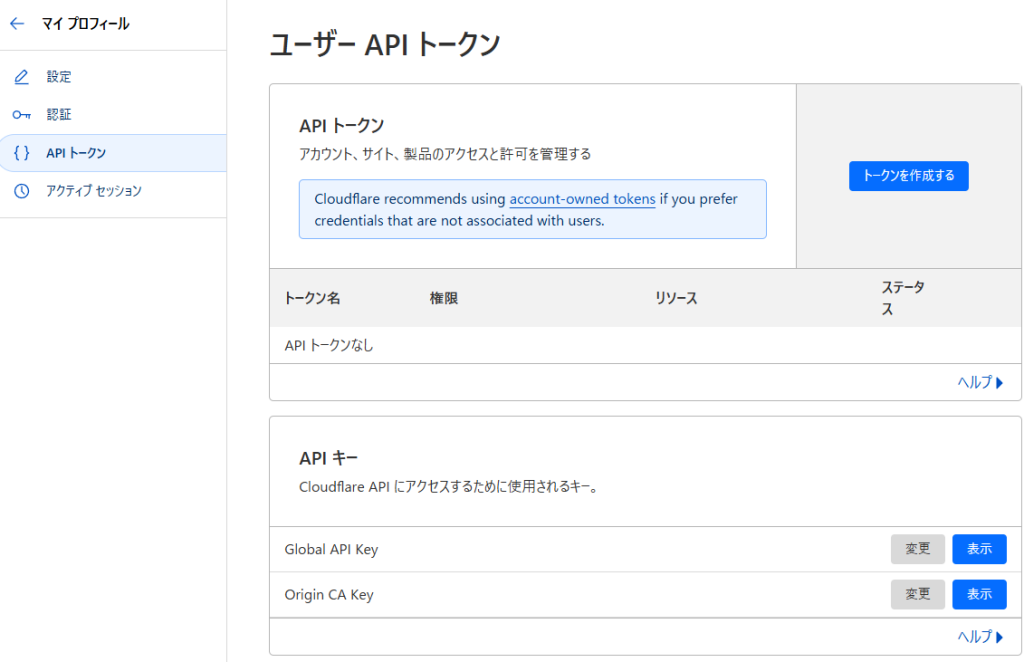The width and height of the screenshot is (1024, 662).
Task: Follow the account-owned tokens link
Action: (x=582, y=198)
